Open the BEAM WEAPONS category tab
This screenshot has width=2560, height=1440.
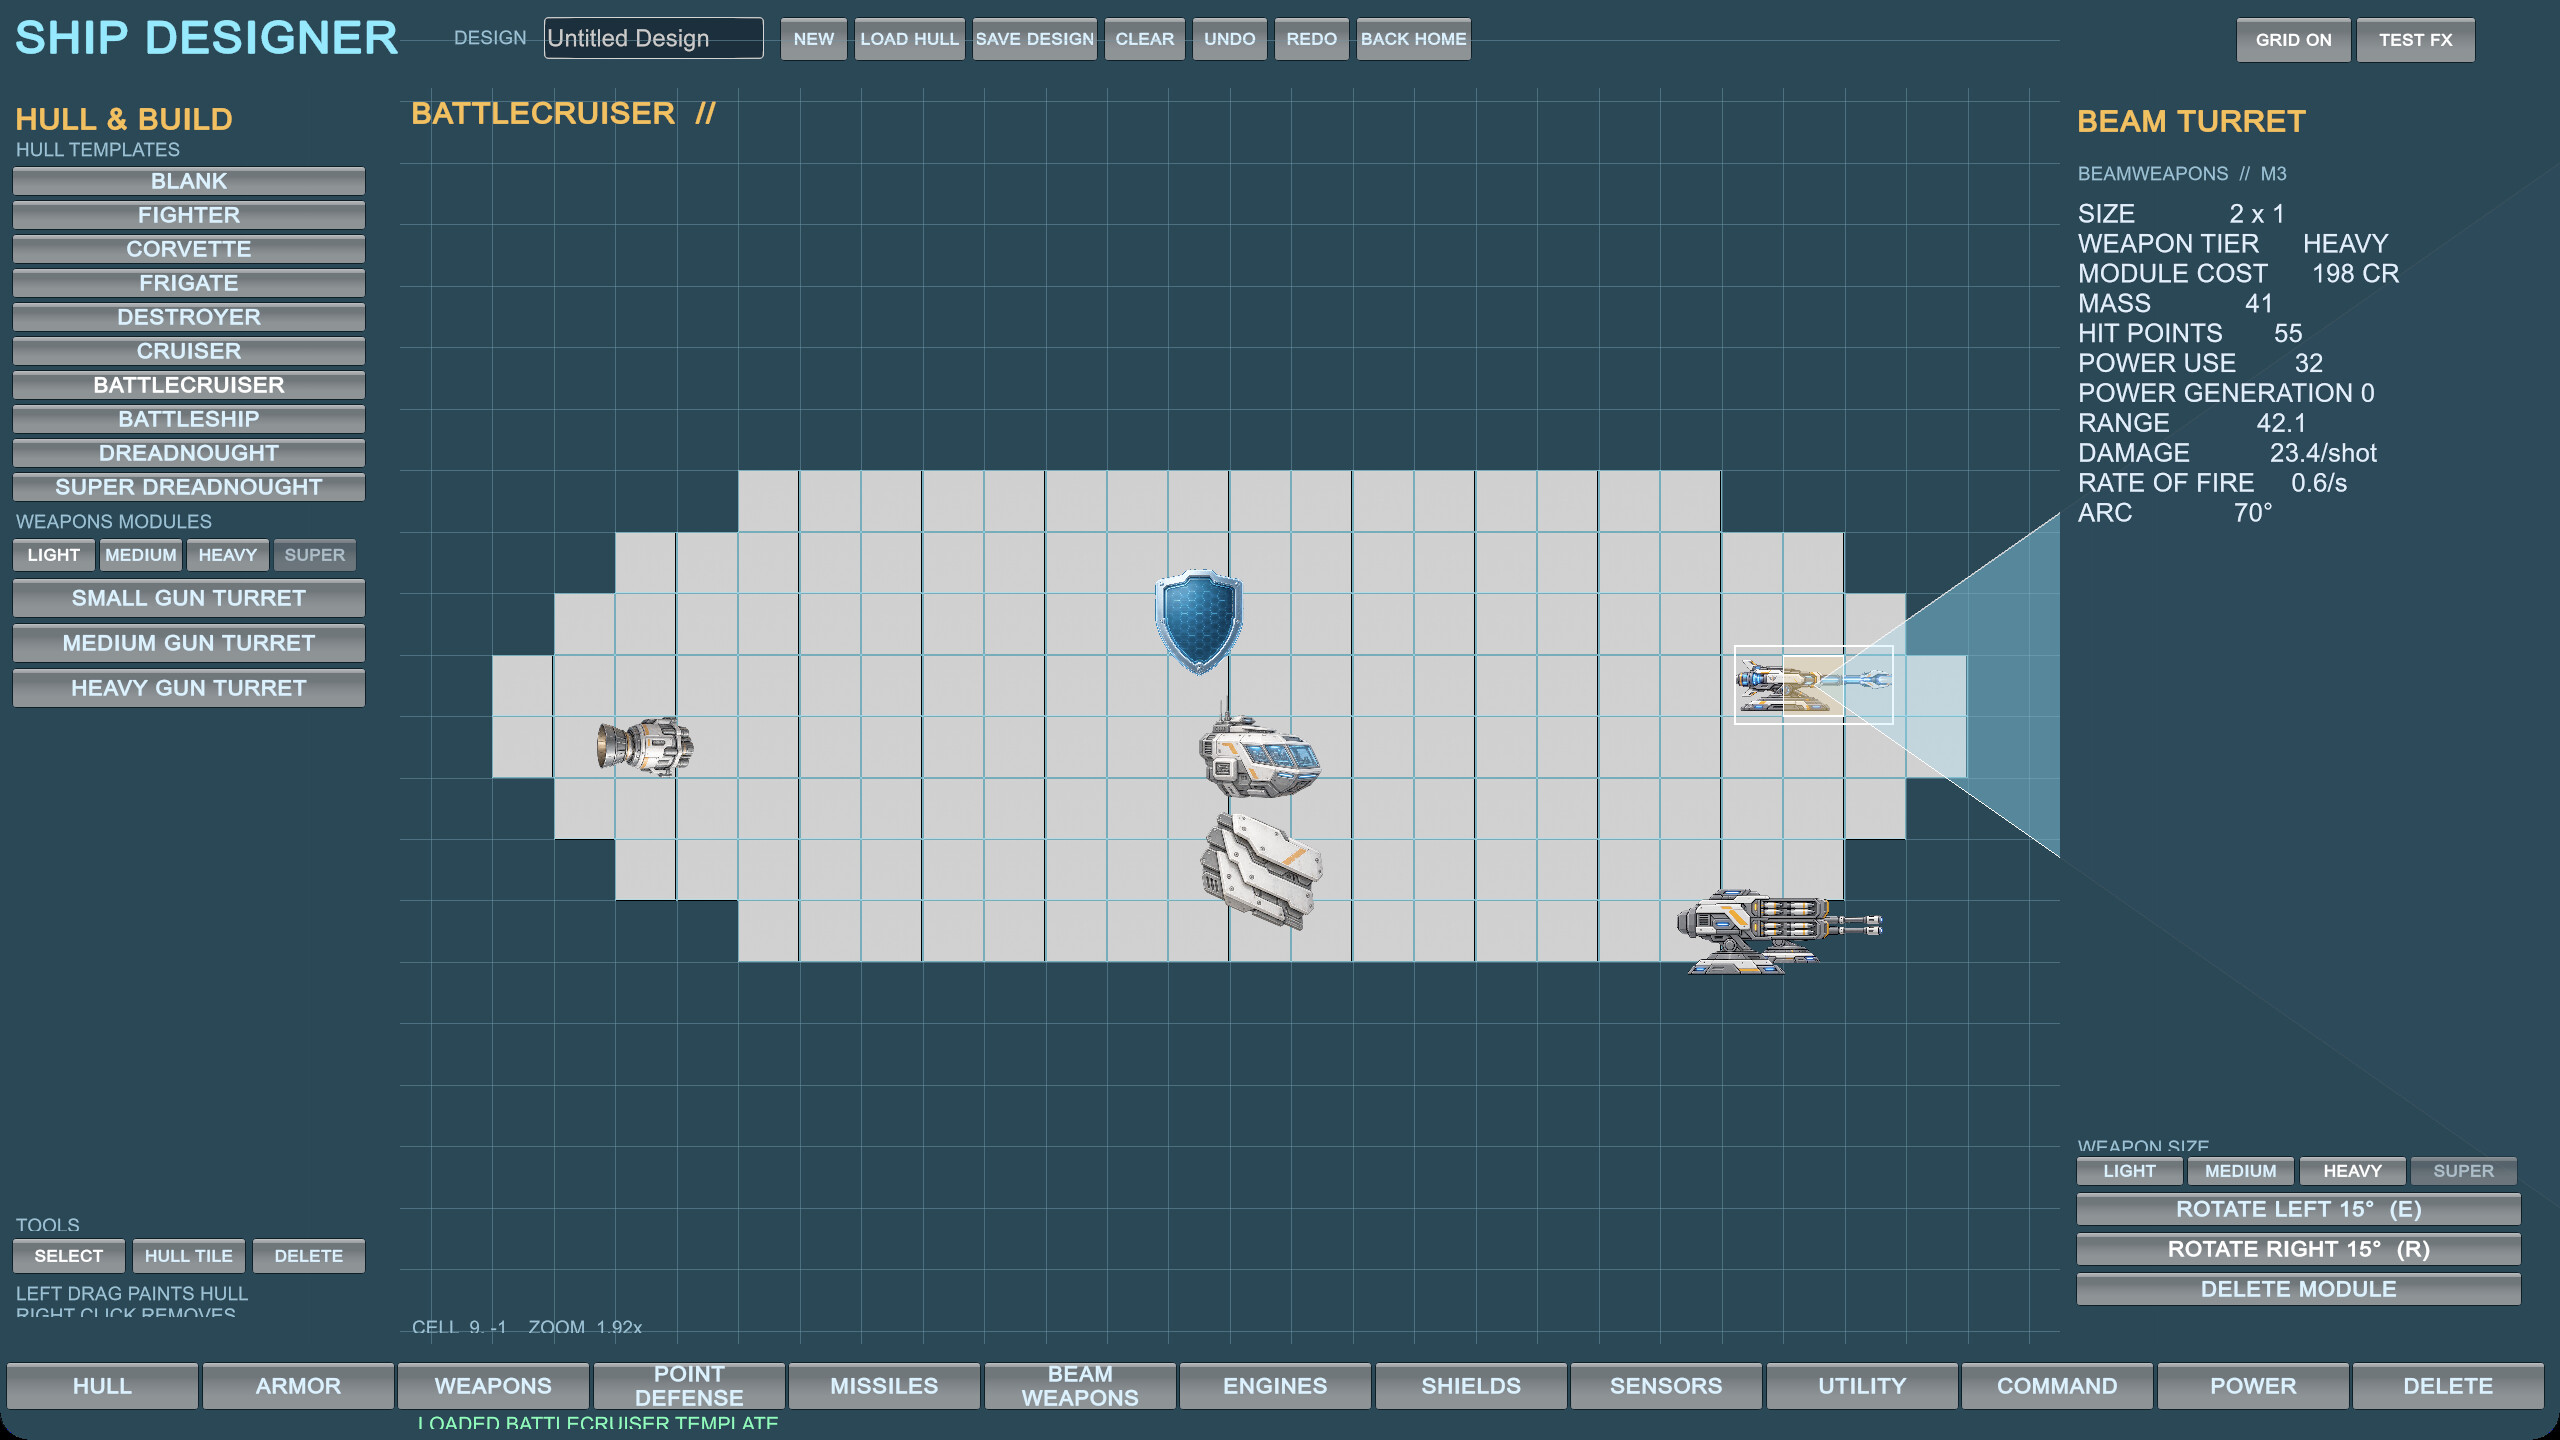pos(1080,1386)
